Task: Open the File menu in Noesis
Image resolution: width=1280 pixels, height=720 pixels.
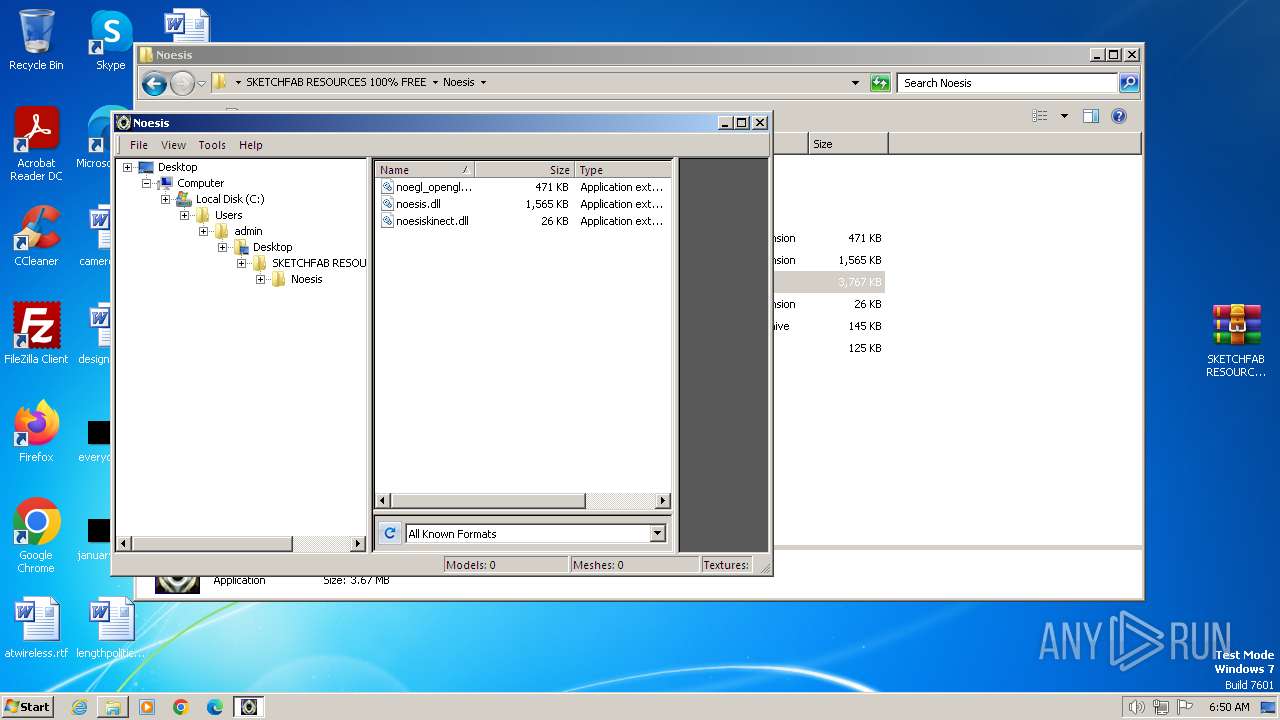Action: [139, 145]
